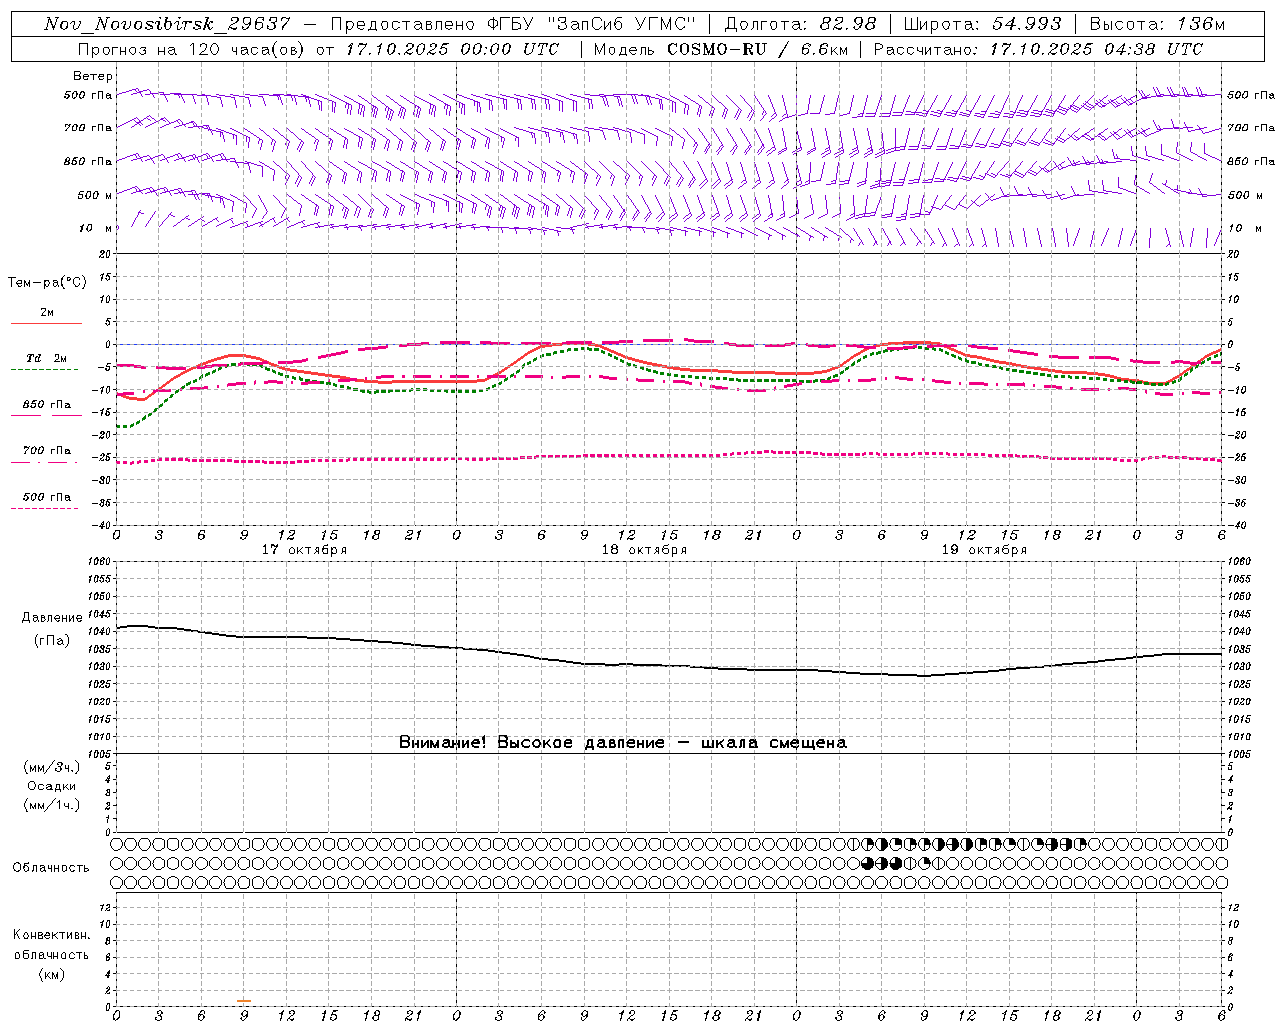Click the provider text ФГБУ "ЗапСиб УГМС"

coord(594,24)
